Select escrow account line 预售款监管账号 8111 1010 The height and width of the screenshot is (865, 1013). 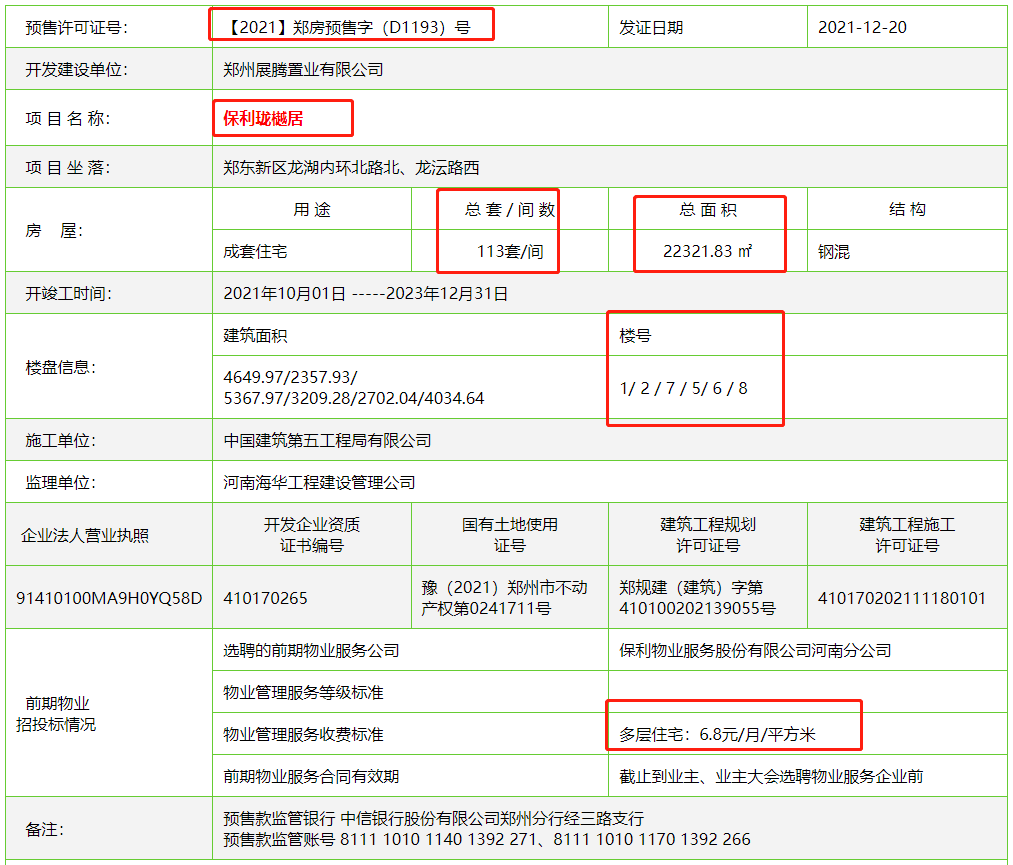(486, 839)
